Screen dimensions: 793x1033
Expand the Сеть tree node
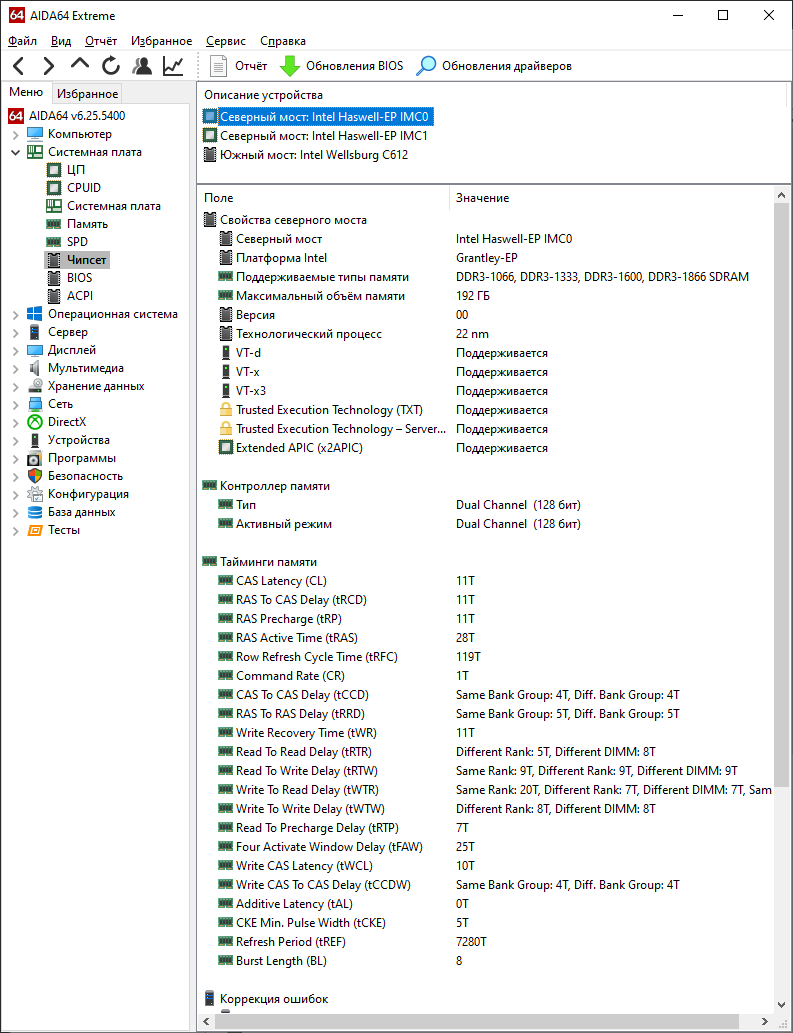click(x=16, y=405)
